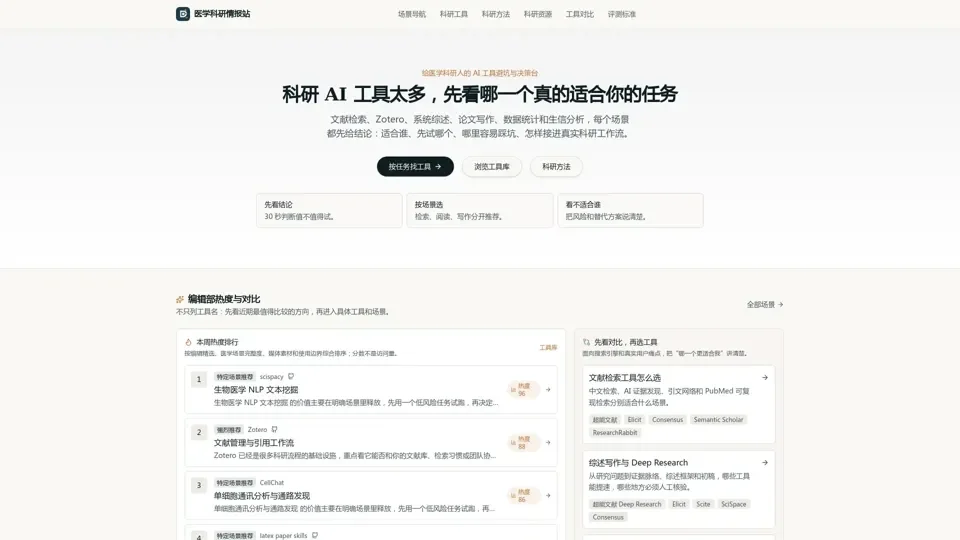Click compare icon beside 先看对比,再选工具

(587, 342)
